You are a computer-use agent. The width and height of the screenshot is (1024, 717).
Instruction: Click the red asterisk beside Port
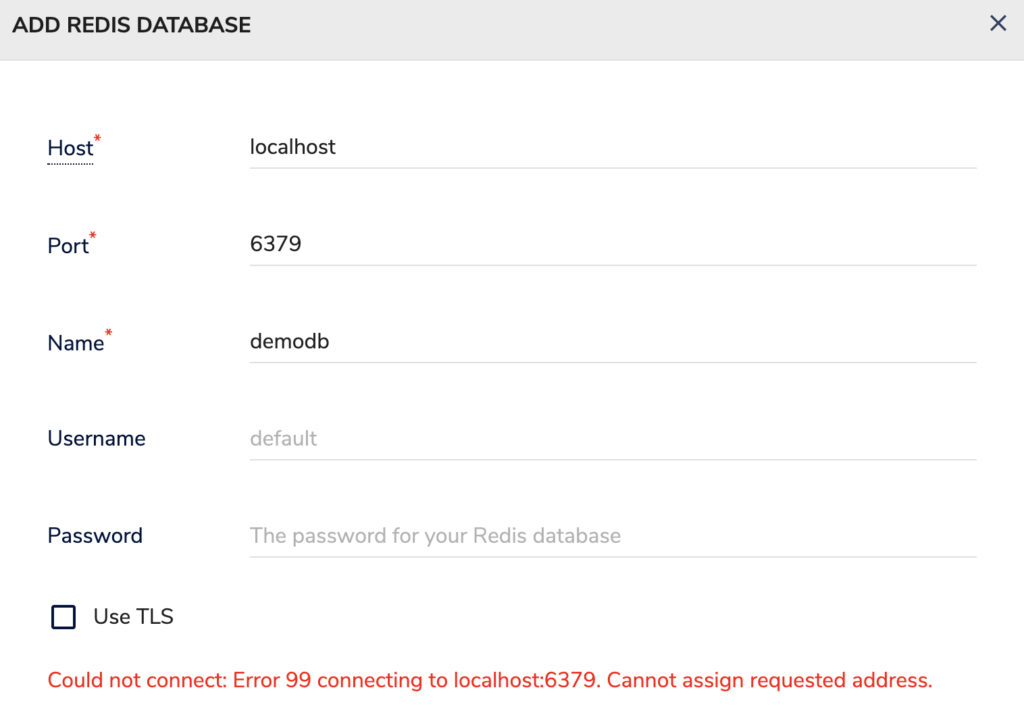click(x=92, y=234)
